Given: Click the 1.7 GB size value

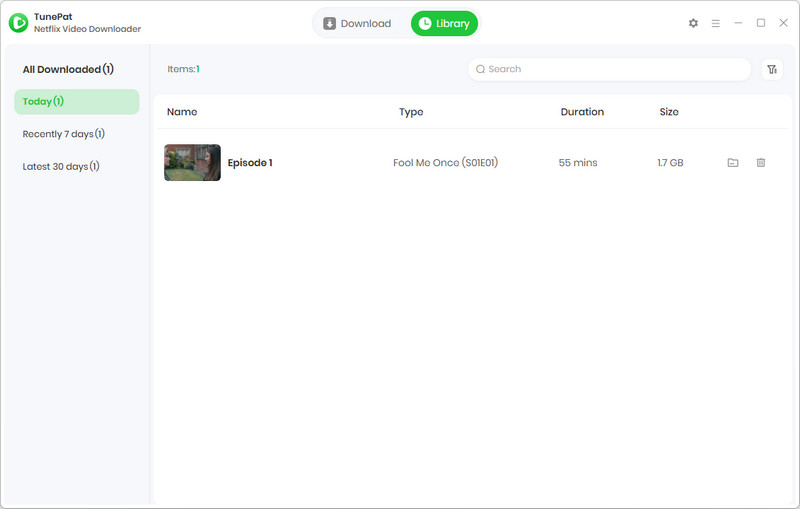Looking at the screenshot, I should click(670, 163).
